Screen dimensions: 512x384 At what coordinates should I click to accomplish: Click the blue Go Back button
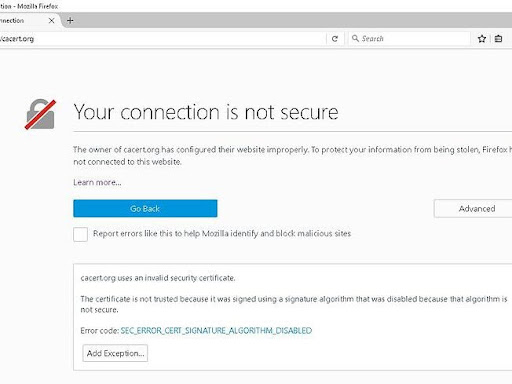145,208
